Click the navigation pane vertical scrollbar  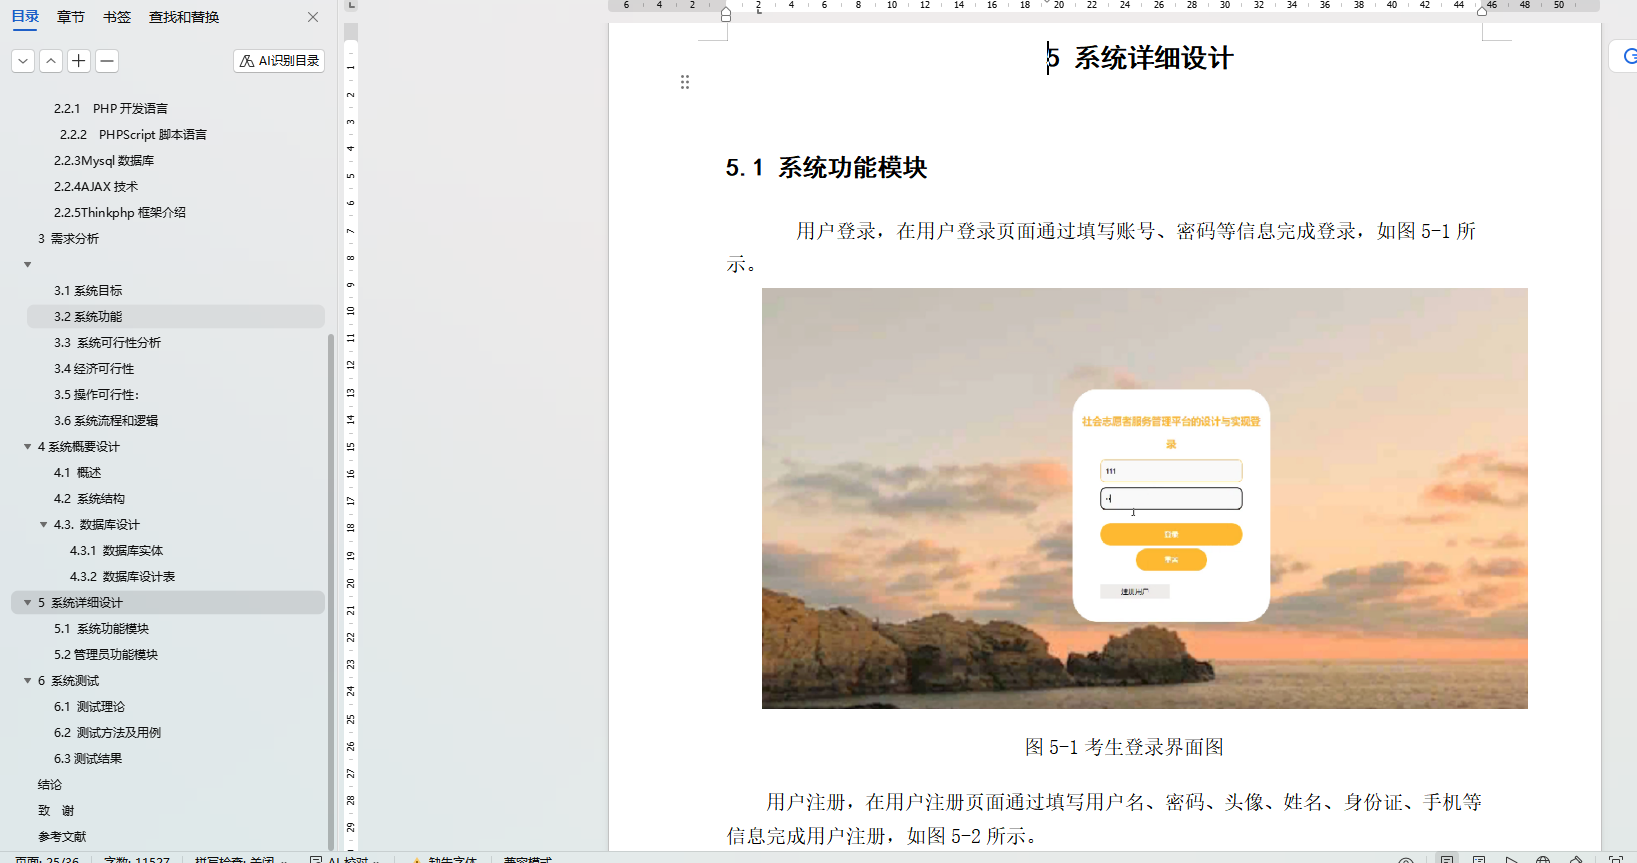click(331, 590)
